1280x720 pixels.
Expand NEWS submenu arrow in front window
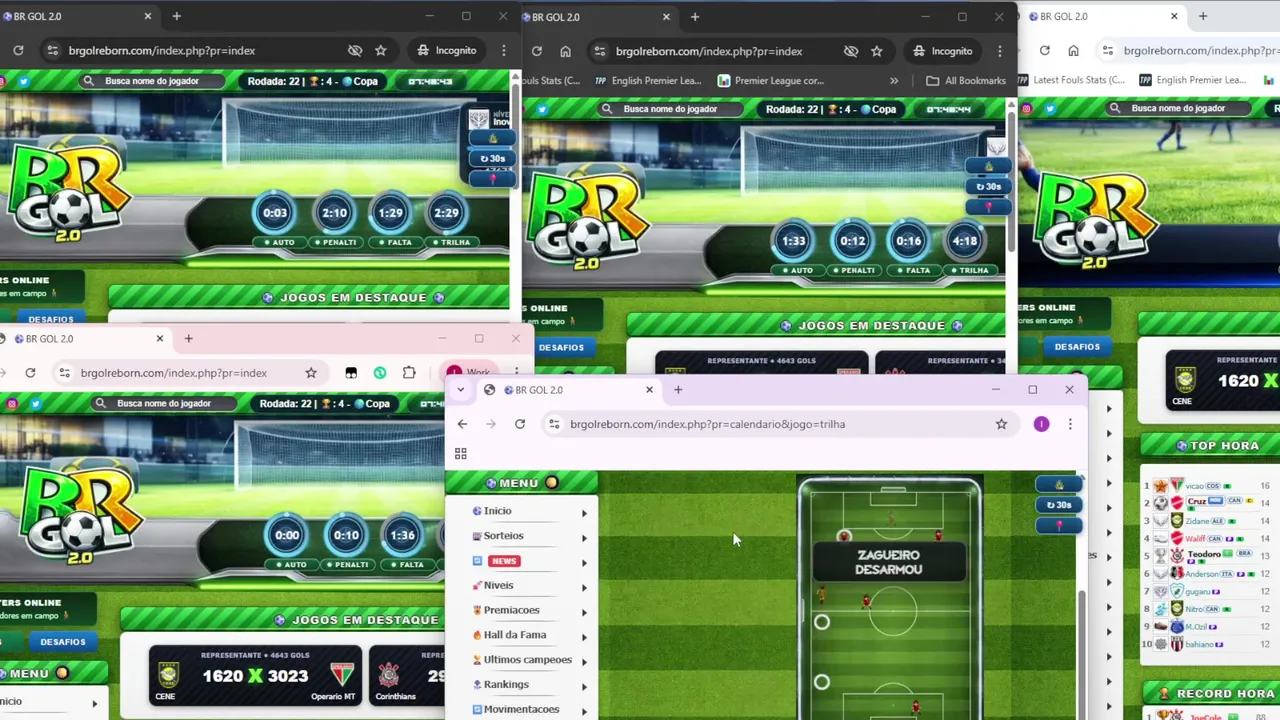point(584,563)
